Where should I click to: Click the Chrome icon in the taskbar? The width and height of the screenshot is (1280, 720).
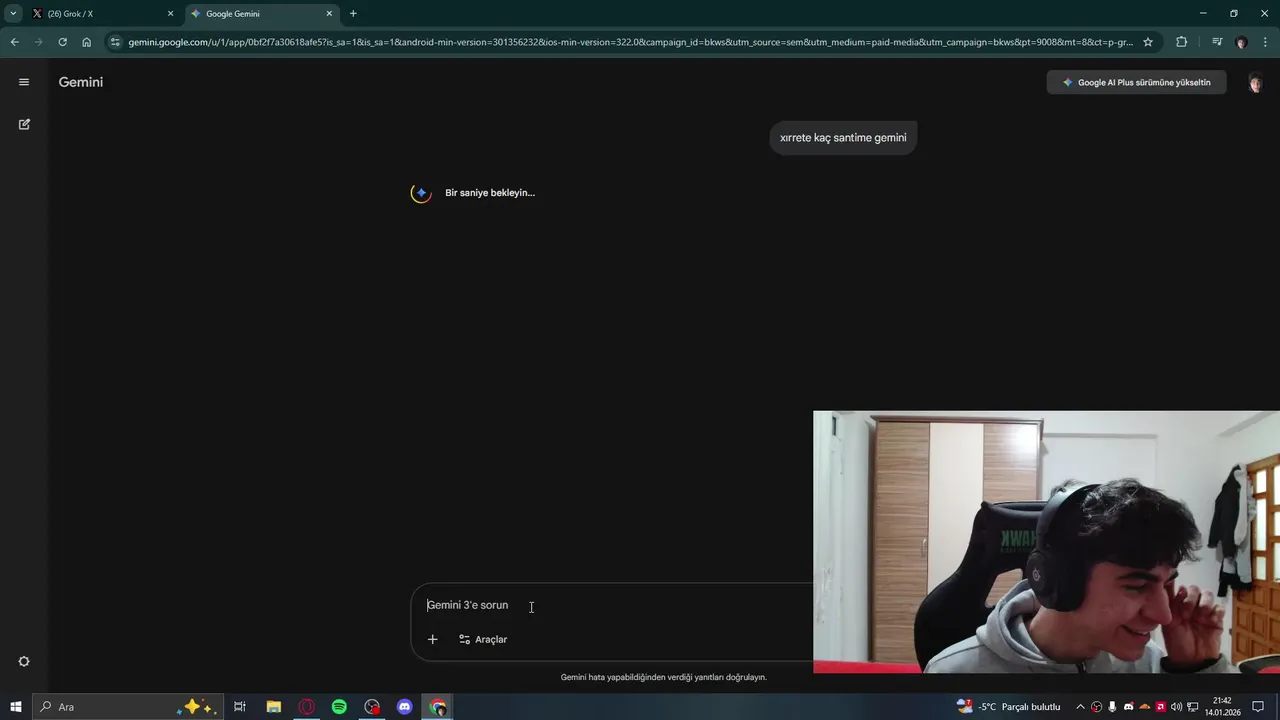438,707
